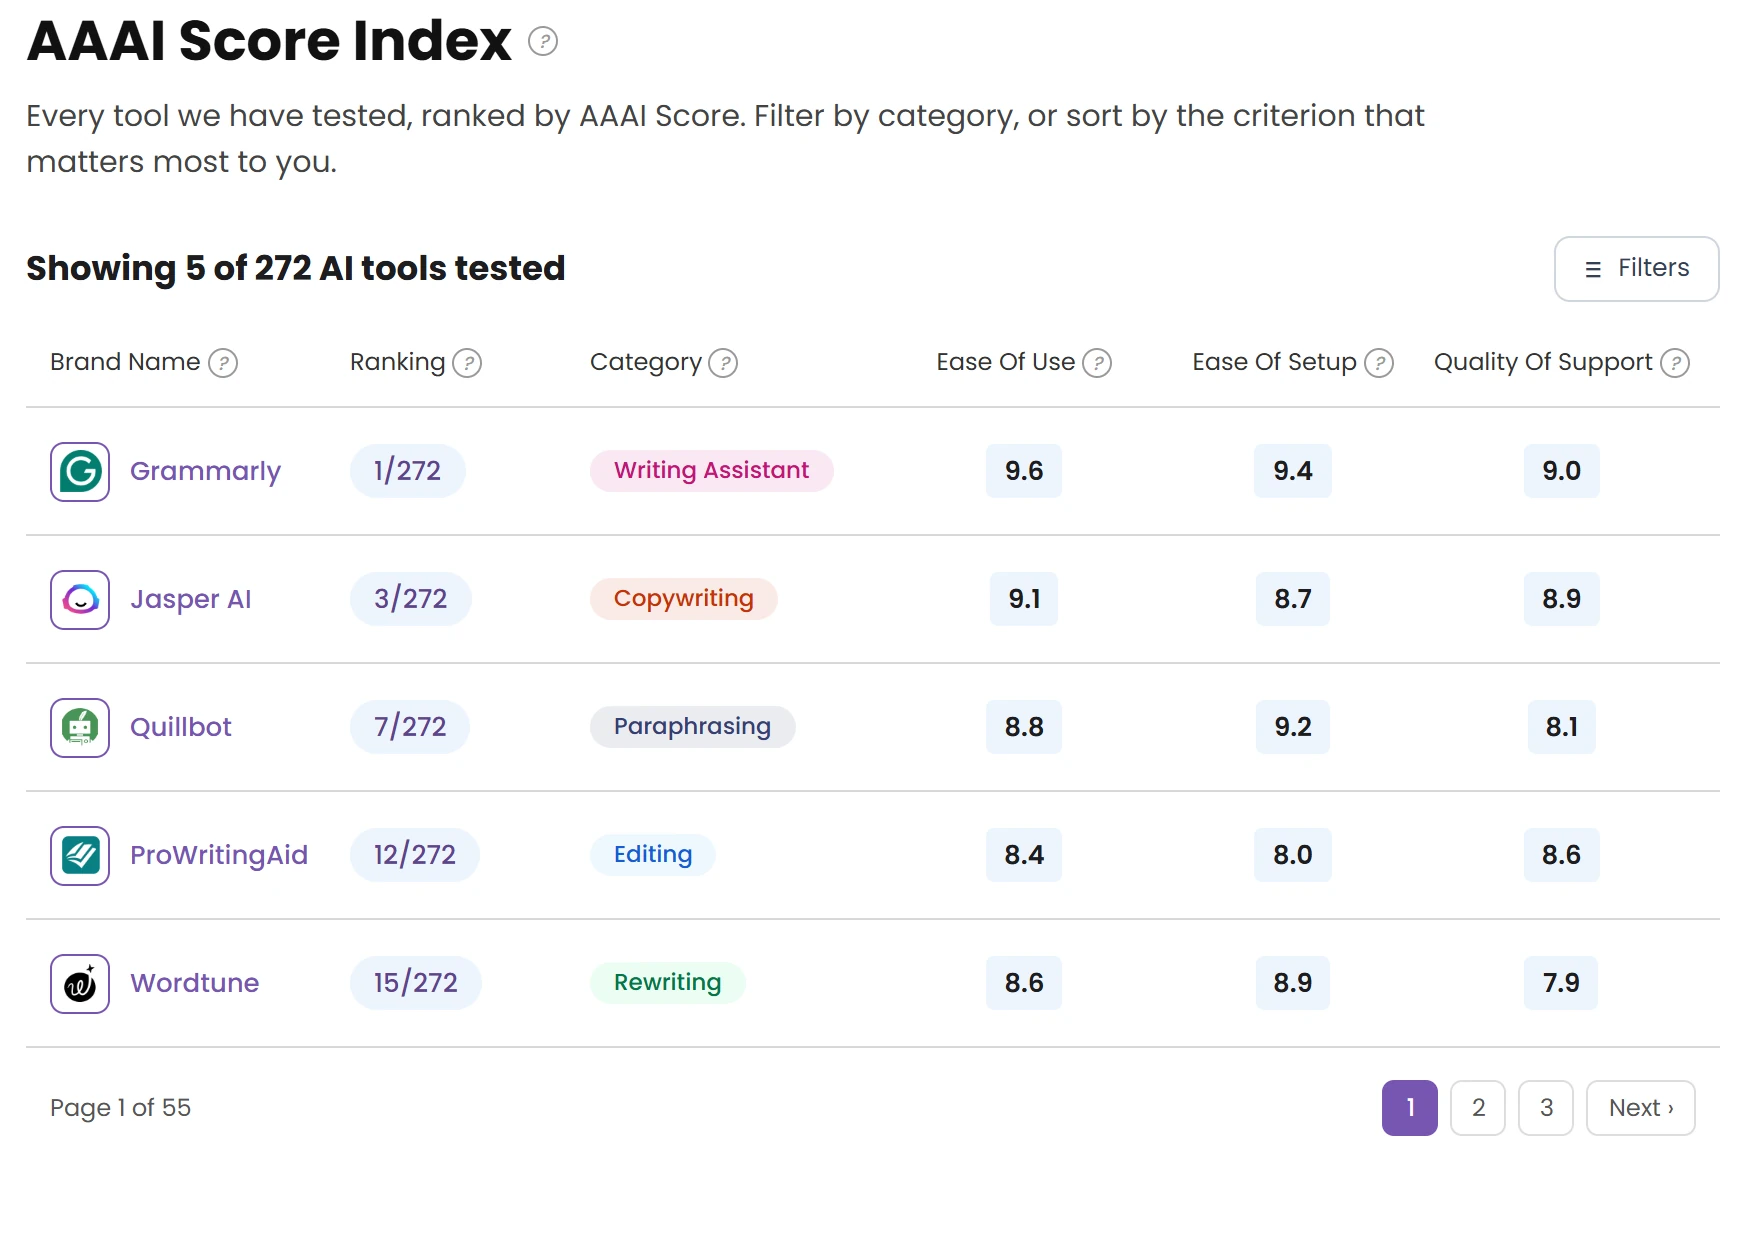Sort by the Ranking column header

397,362
